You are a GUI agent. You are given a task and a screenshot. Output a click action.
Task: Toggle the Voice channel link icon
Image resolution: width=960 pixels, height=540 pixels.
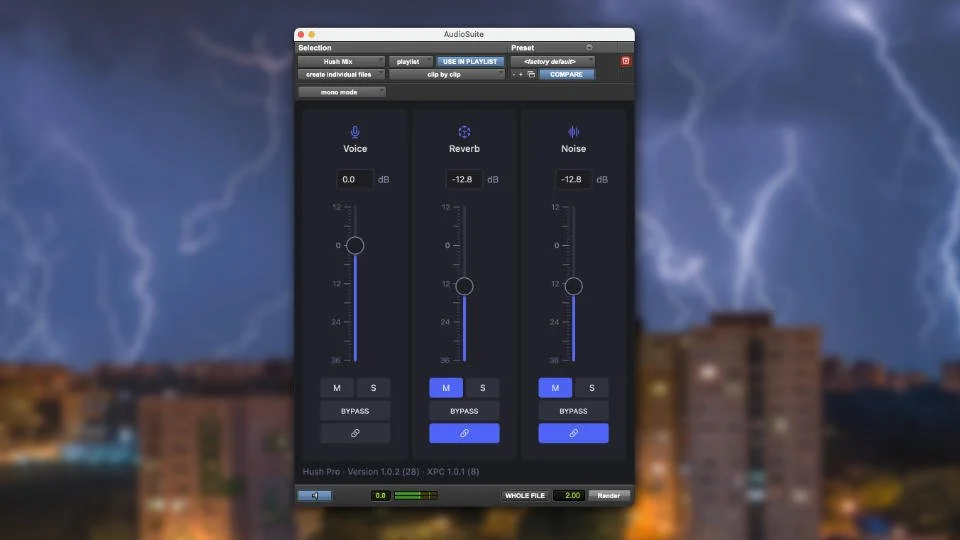click(355, 433)
